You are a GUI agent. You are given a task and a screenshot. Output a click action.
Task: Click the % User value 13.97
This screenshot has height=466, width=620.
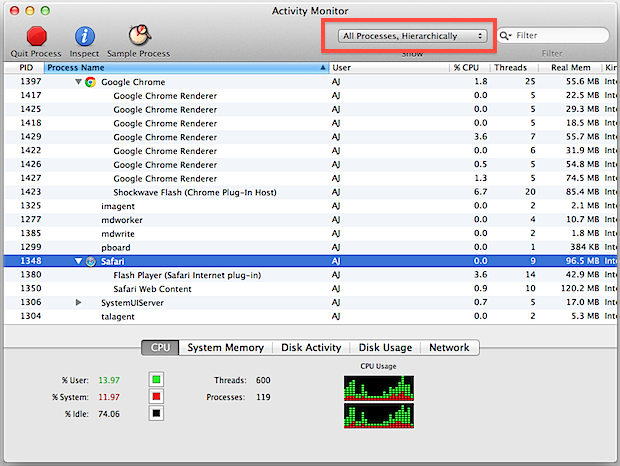click(109, 380)
